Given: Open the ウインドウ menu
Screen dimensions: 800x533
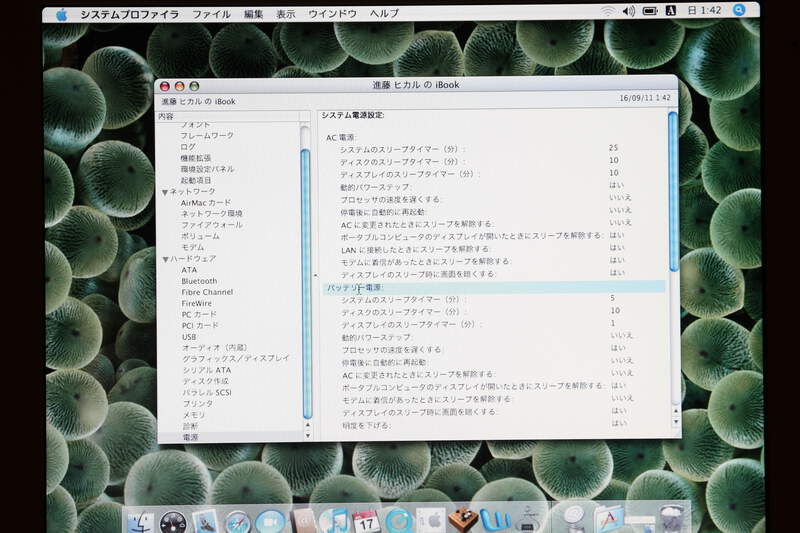Looking at the screenshot, I should pyautogui.click(x=332, y=14).
